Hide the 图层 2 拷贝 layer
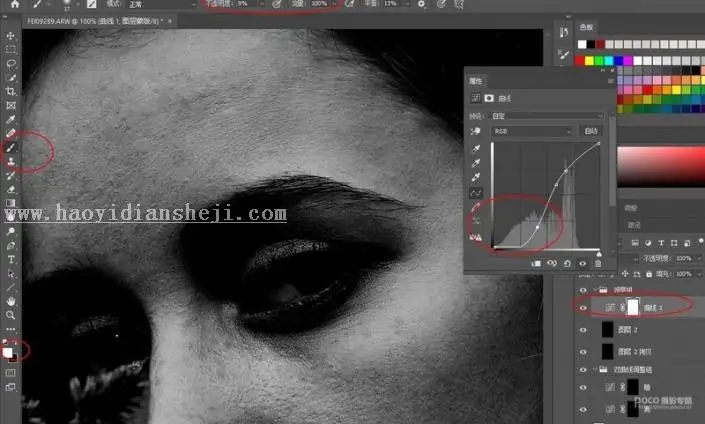This screenshot has height=424, width=705. (583, 352)
